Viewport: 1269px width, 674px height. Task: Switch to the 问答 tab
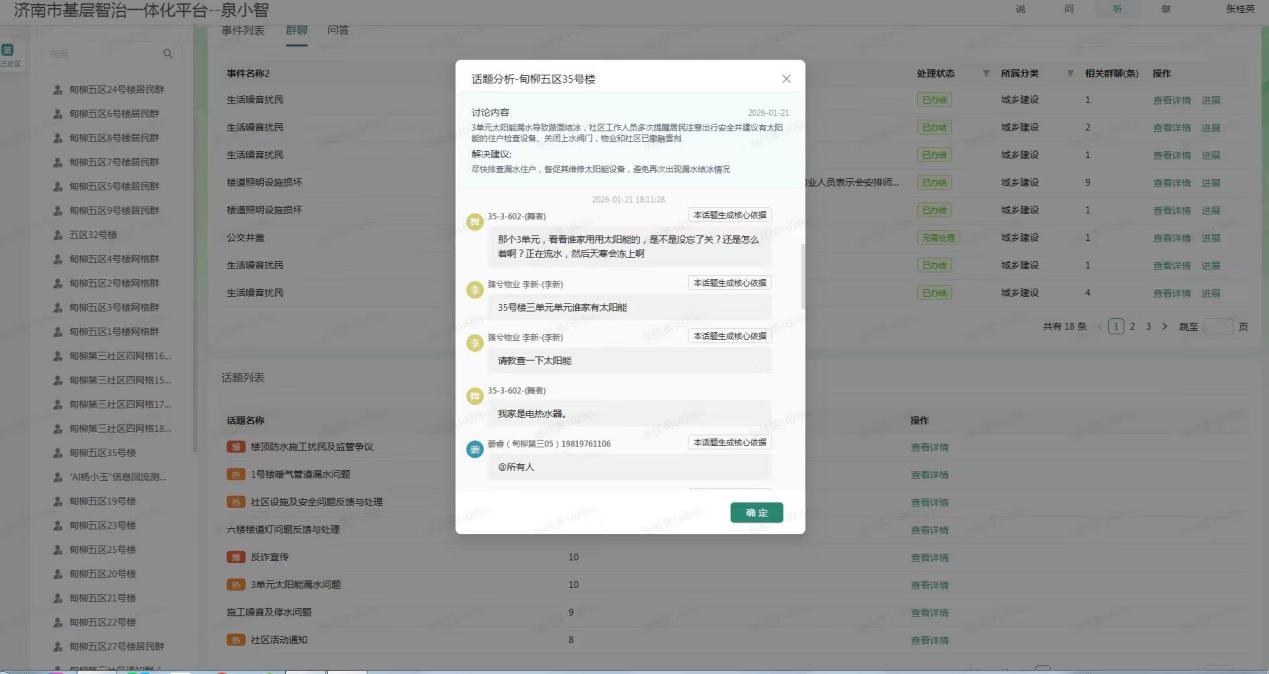pyautogui.click(x=338, y=31)
